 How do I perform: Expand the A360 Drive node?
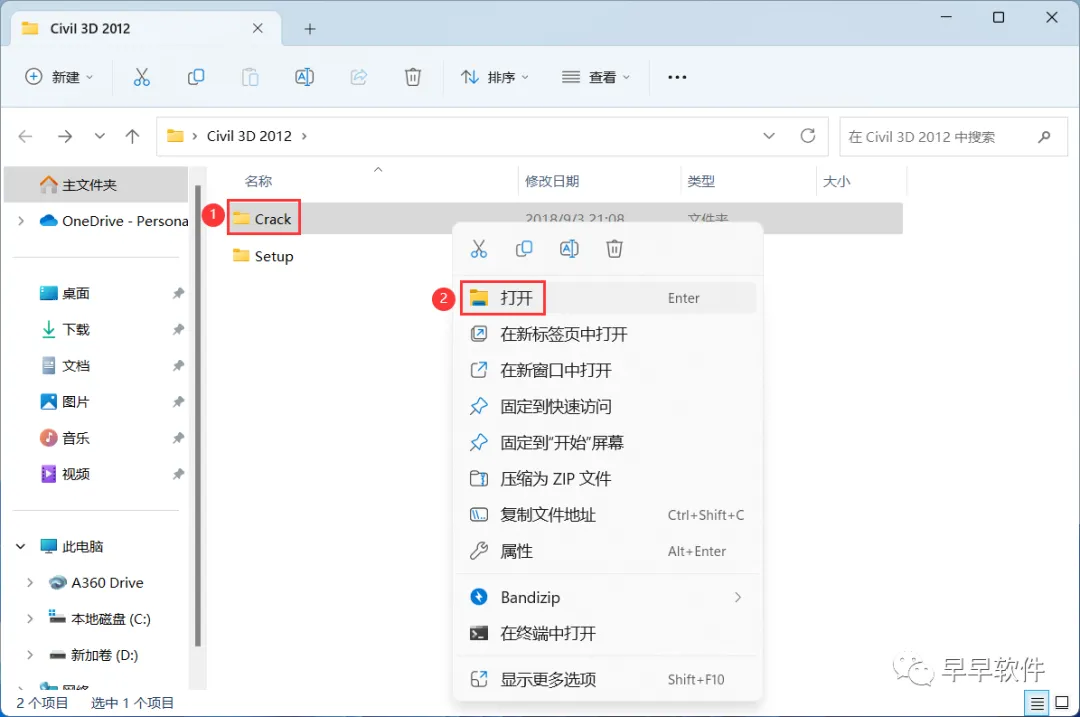30,583
